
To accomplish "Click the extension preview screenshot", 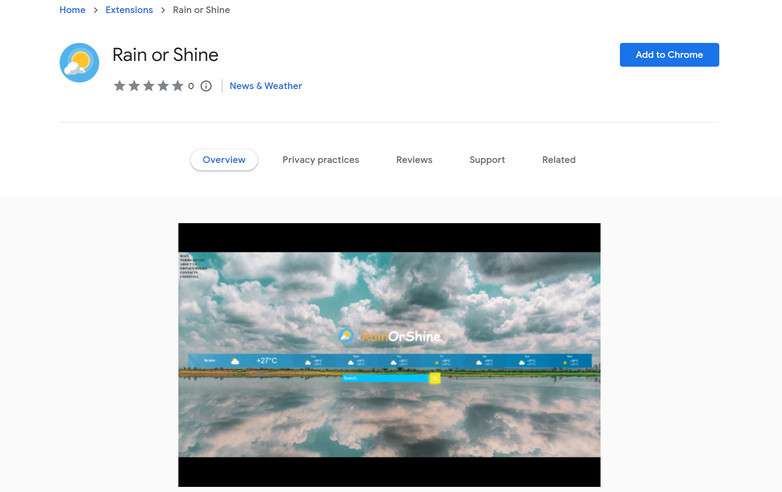I will [x=390, y=355].
